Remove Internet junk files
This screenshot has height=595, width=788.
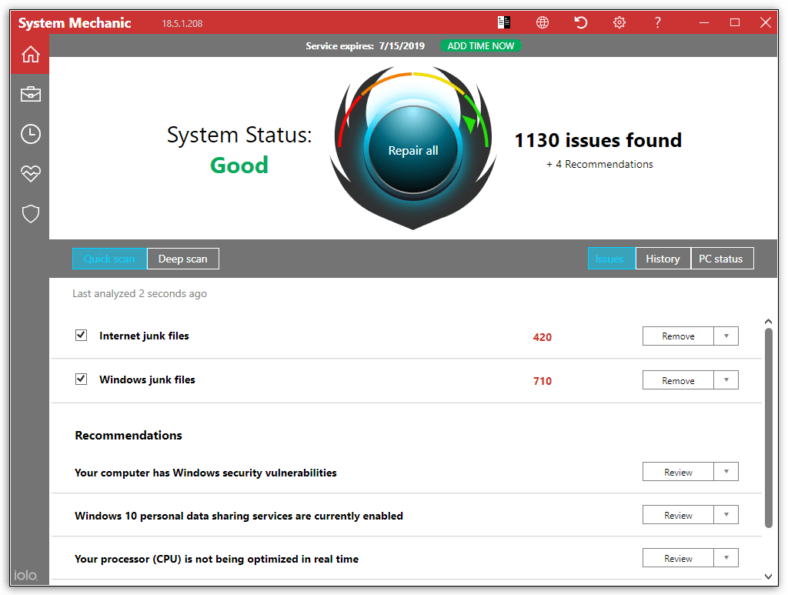(678, 336)
